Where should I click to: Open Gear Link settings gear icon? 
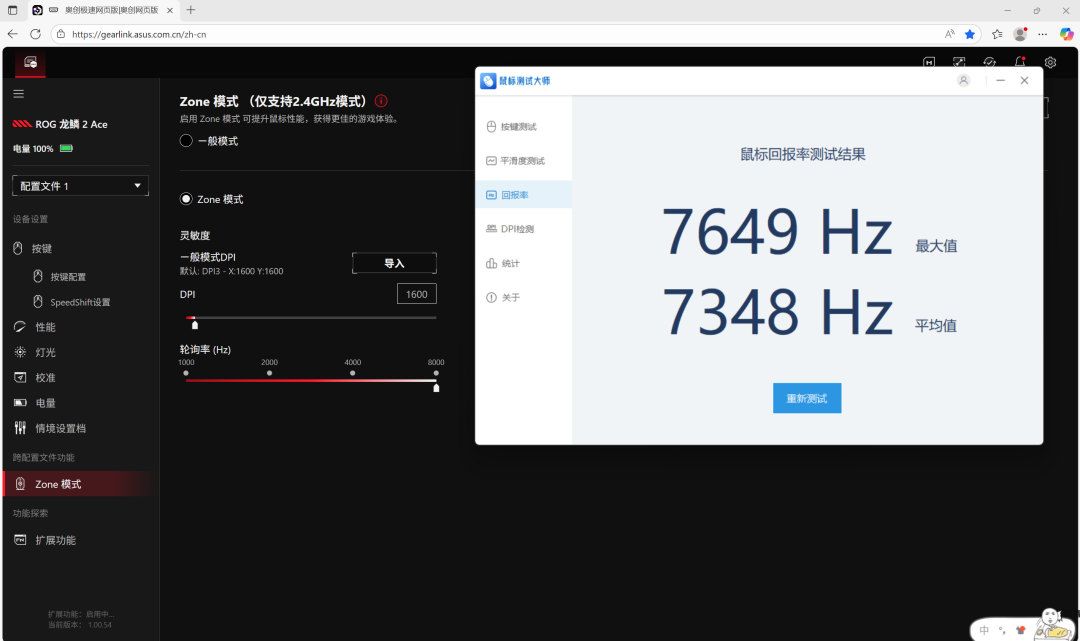coord(1050,62)
